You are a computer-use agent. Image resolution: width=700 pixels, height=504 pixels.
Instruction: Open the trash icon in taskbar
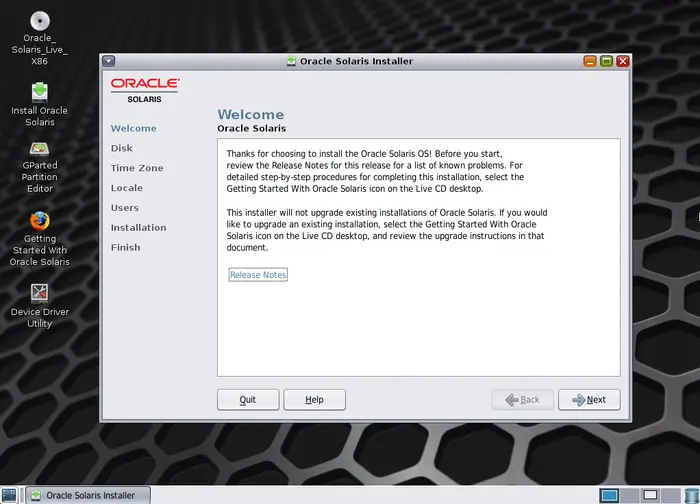tap(692, 496)
